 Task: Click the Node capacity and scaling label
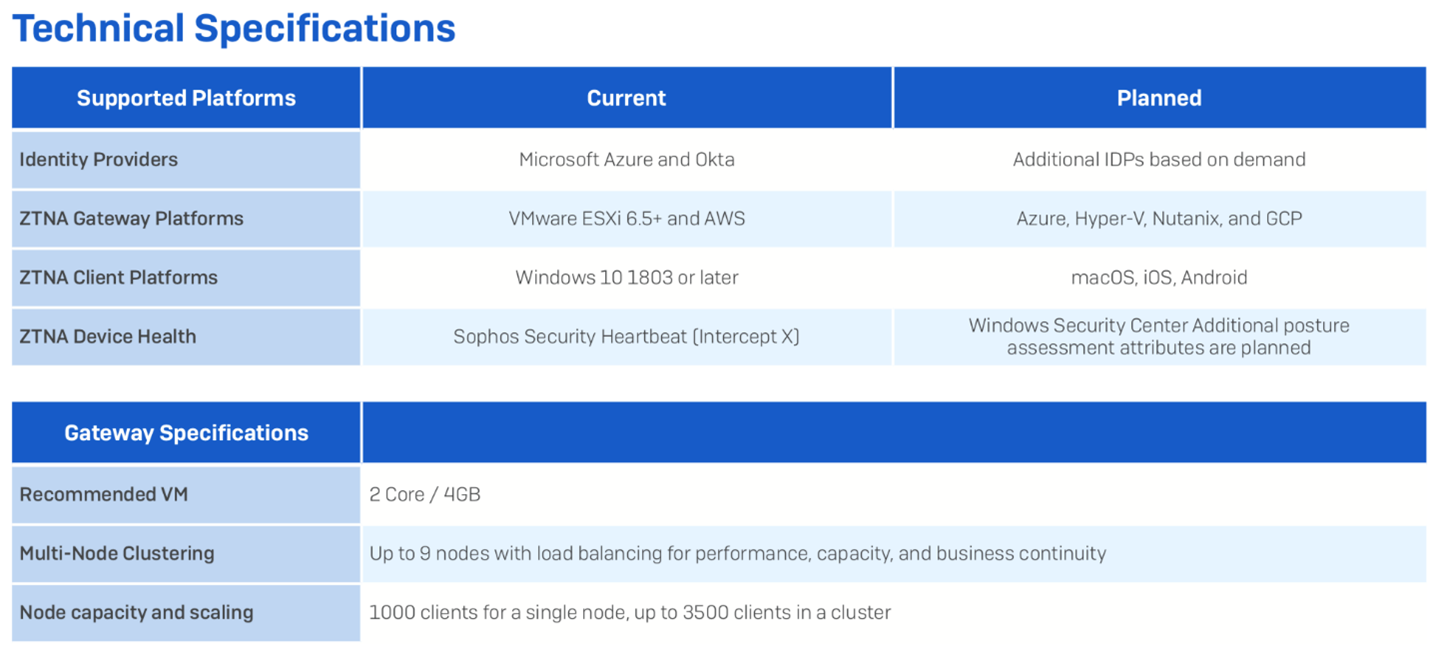click(136, 612)
